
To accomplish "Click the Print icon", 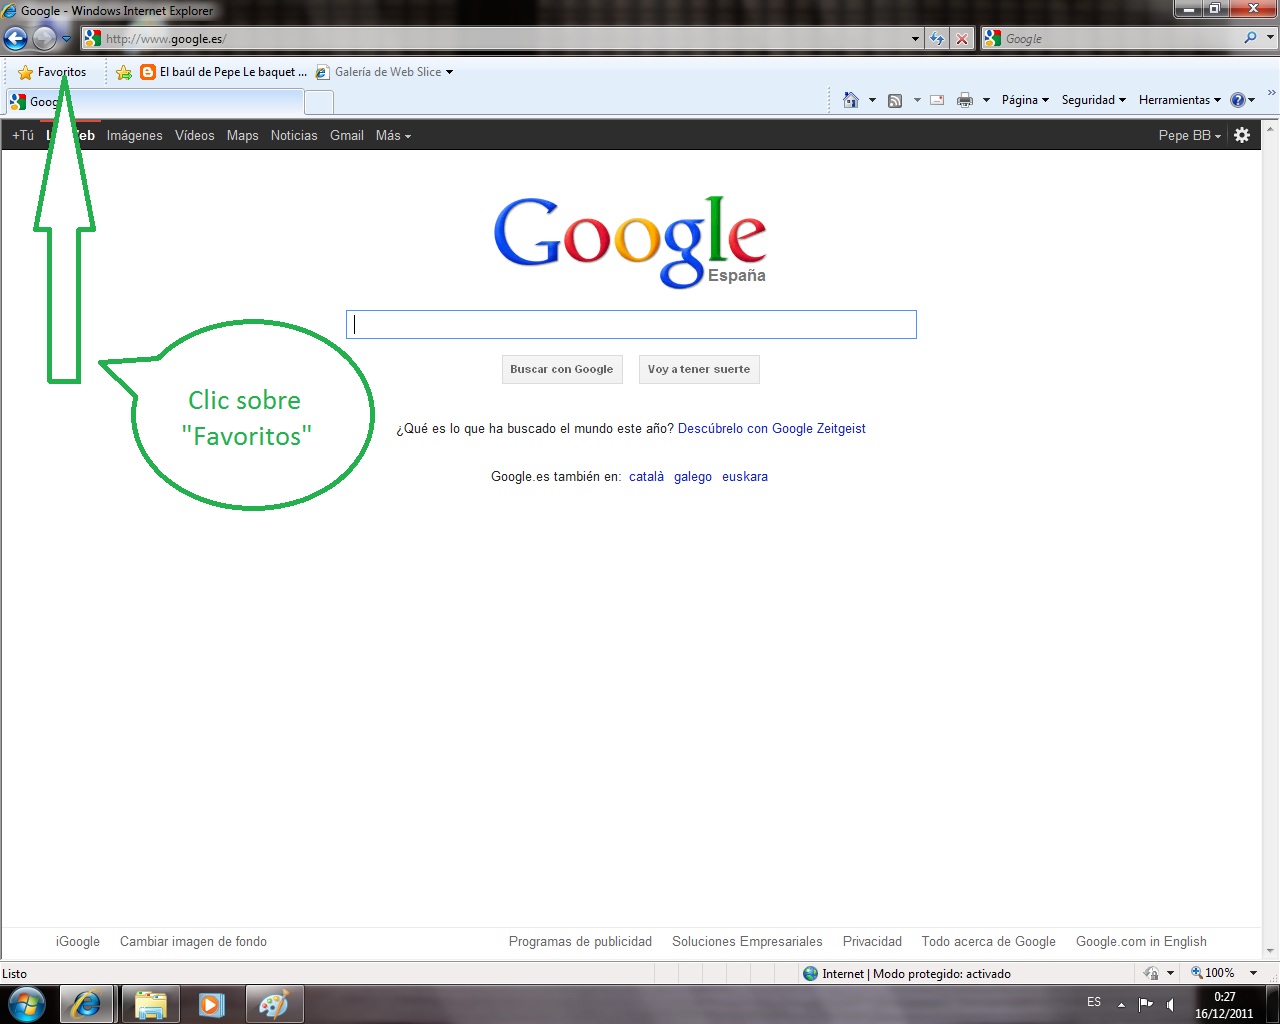I will point(965,100).
